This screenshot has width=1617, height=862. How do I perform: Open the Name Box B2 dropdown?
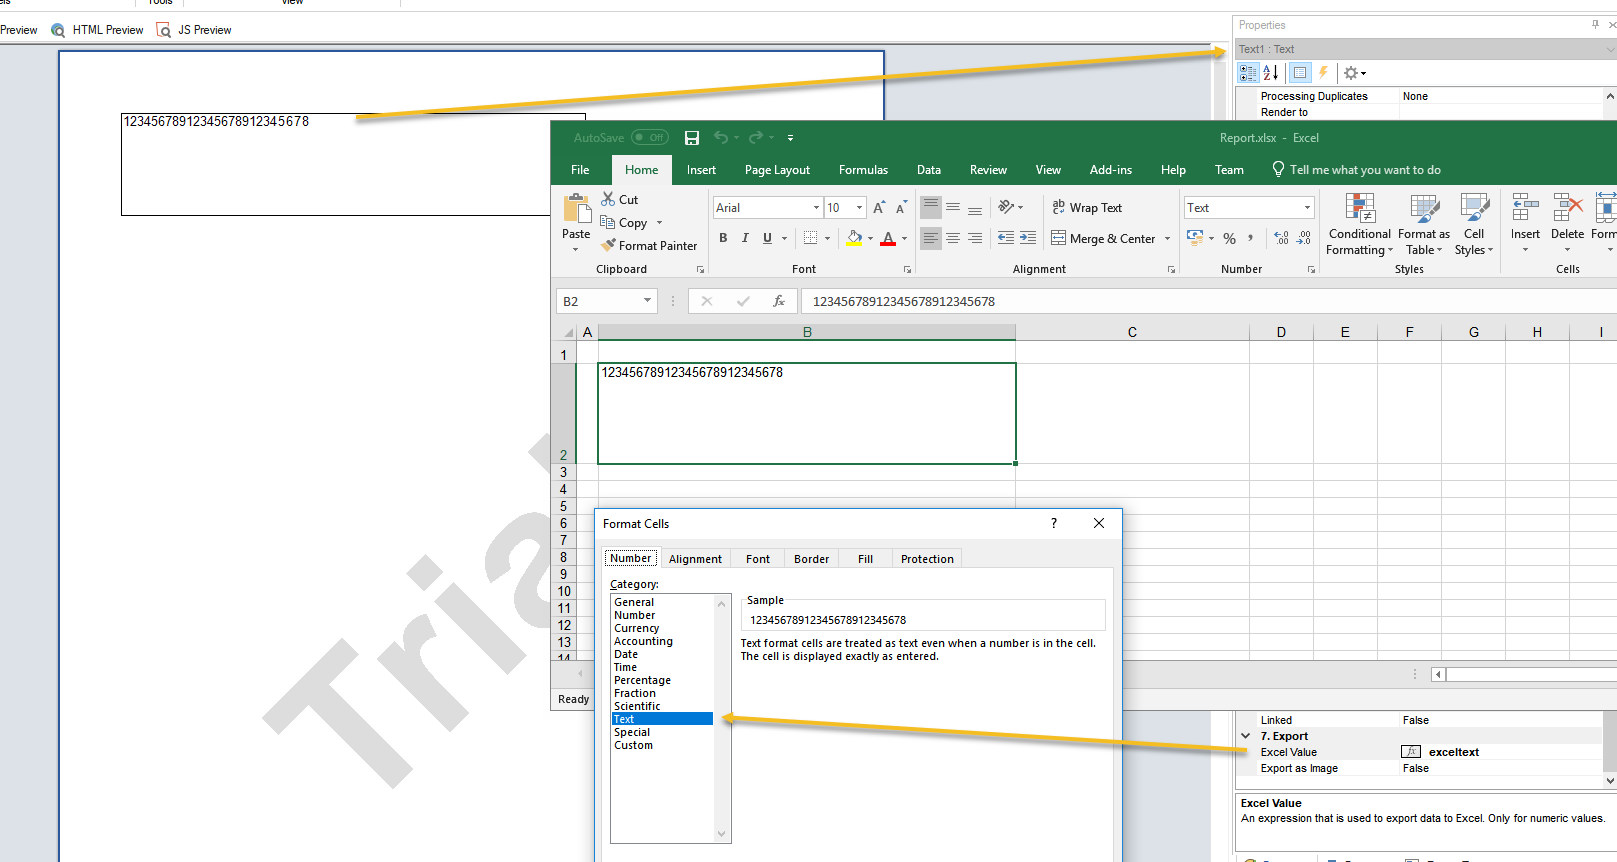pyautogui.click(x=647, y=301)
